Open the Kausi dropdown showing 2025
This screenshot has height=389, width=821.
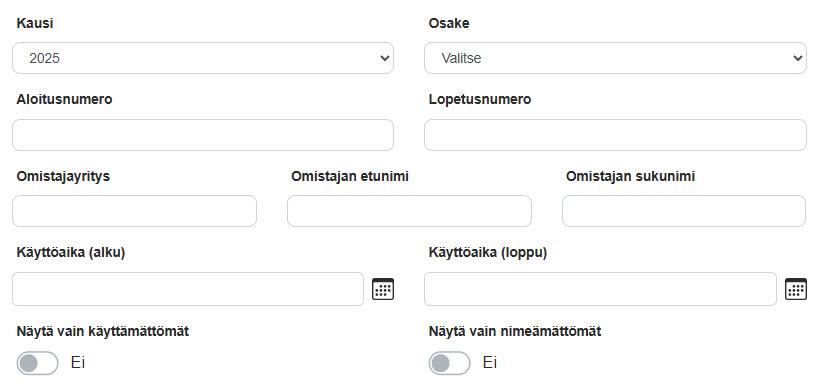click(203, 58)
